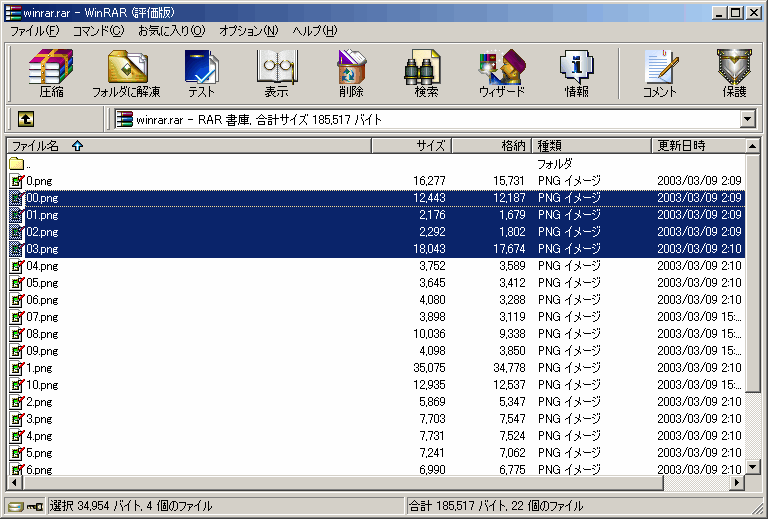Viewport: 768px width, 519px height.
Task: Click the vertical scrollbar down arrow
Action: (752, 466)
